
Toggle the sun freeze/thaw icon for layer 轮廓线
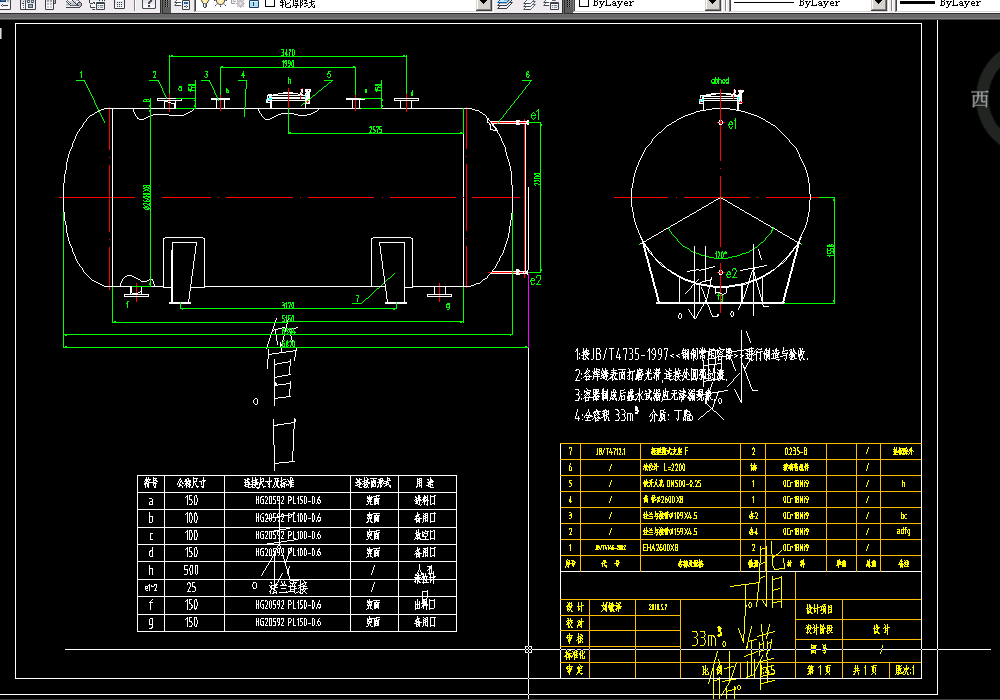coord(219,4)
